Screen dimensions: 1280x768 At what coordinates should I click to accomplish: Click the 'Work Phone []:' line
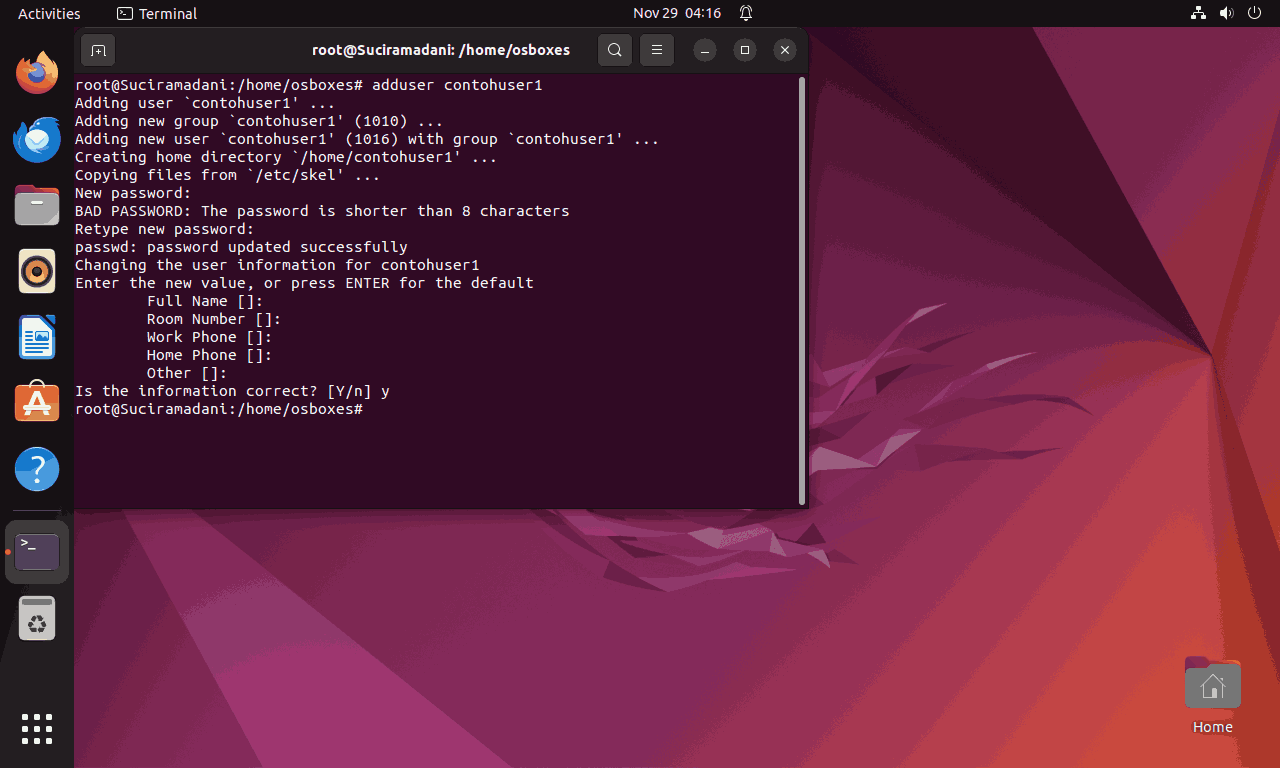210,337
